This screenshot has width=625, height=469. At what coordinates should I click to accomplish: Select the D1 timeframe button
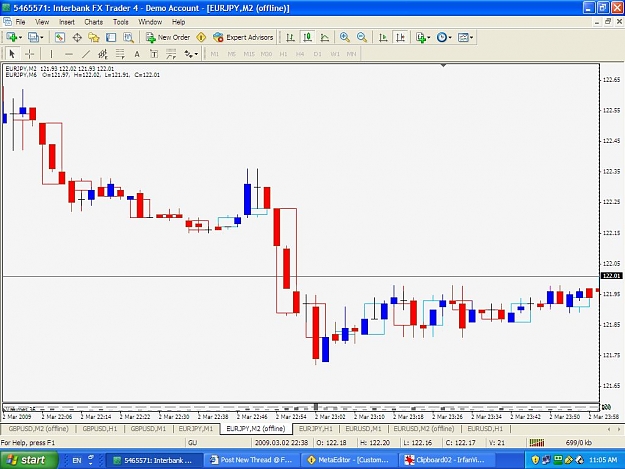318,54
